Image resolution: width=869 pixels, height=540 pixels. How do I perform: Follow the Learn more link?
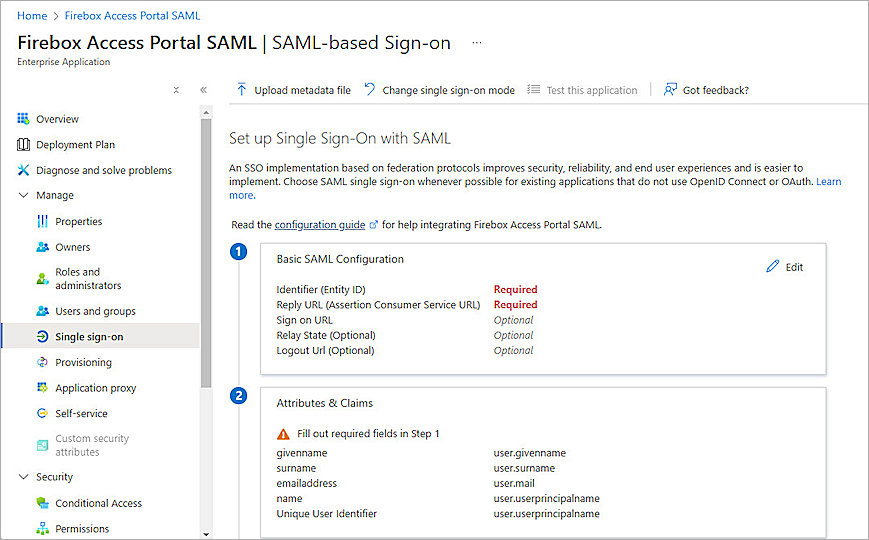click(829, 181)
